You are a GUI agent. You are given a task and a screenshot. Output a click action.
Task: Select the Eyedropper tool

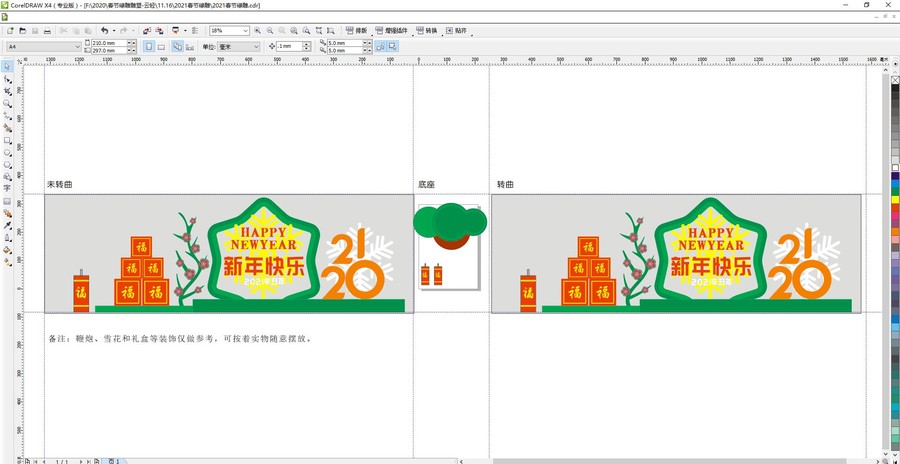[x=7, y=226]
